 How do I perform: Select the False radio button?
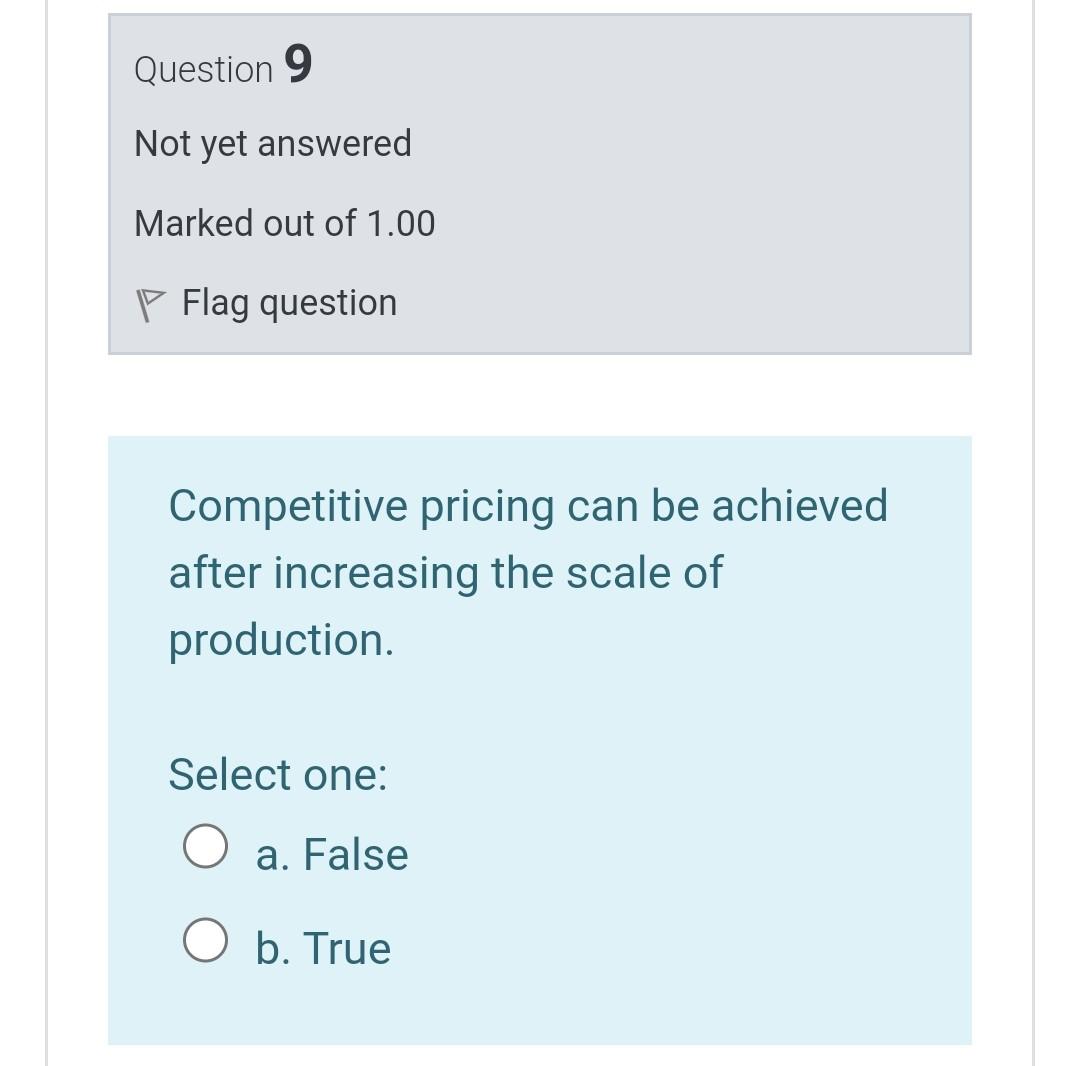[x=206, y=846]
